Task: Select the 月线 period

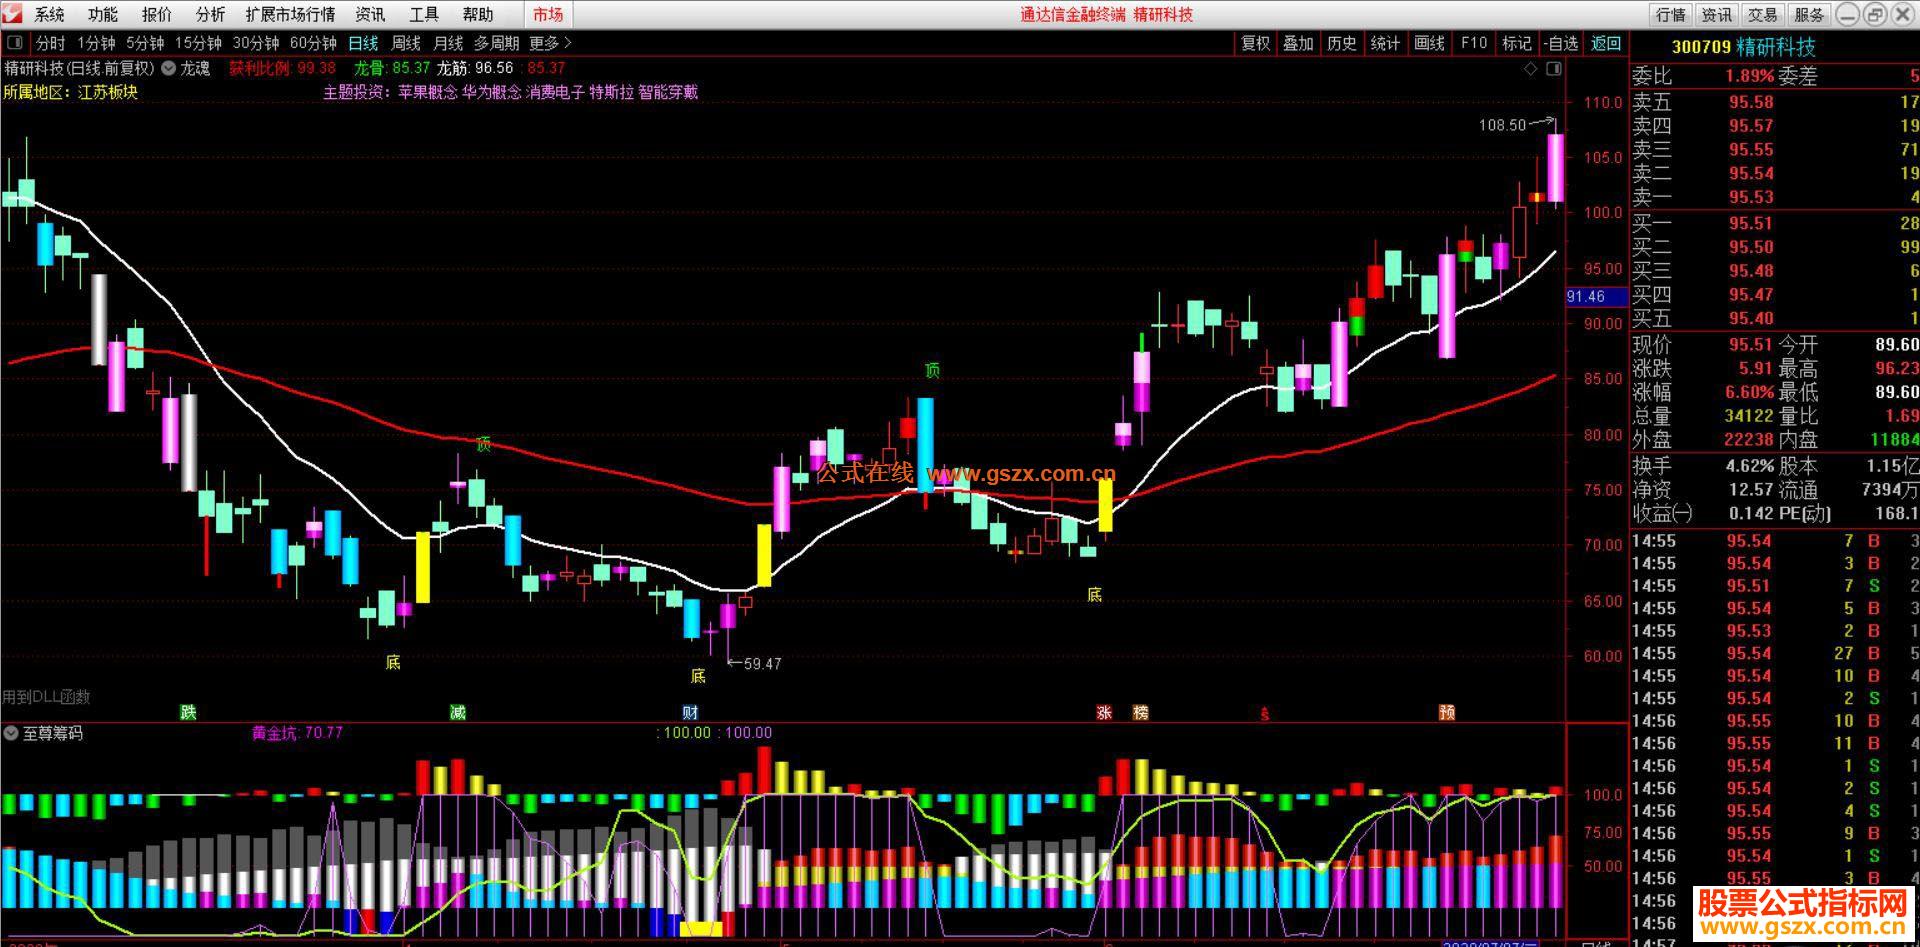Action: coord(448,43)
